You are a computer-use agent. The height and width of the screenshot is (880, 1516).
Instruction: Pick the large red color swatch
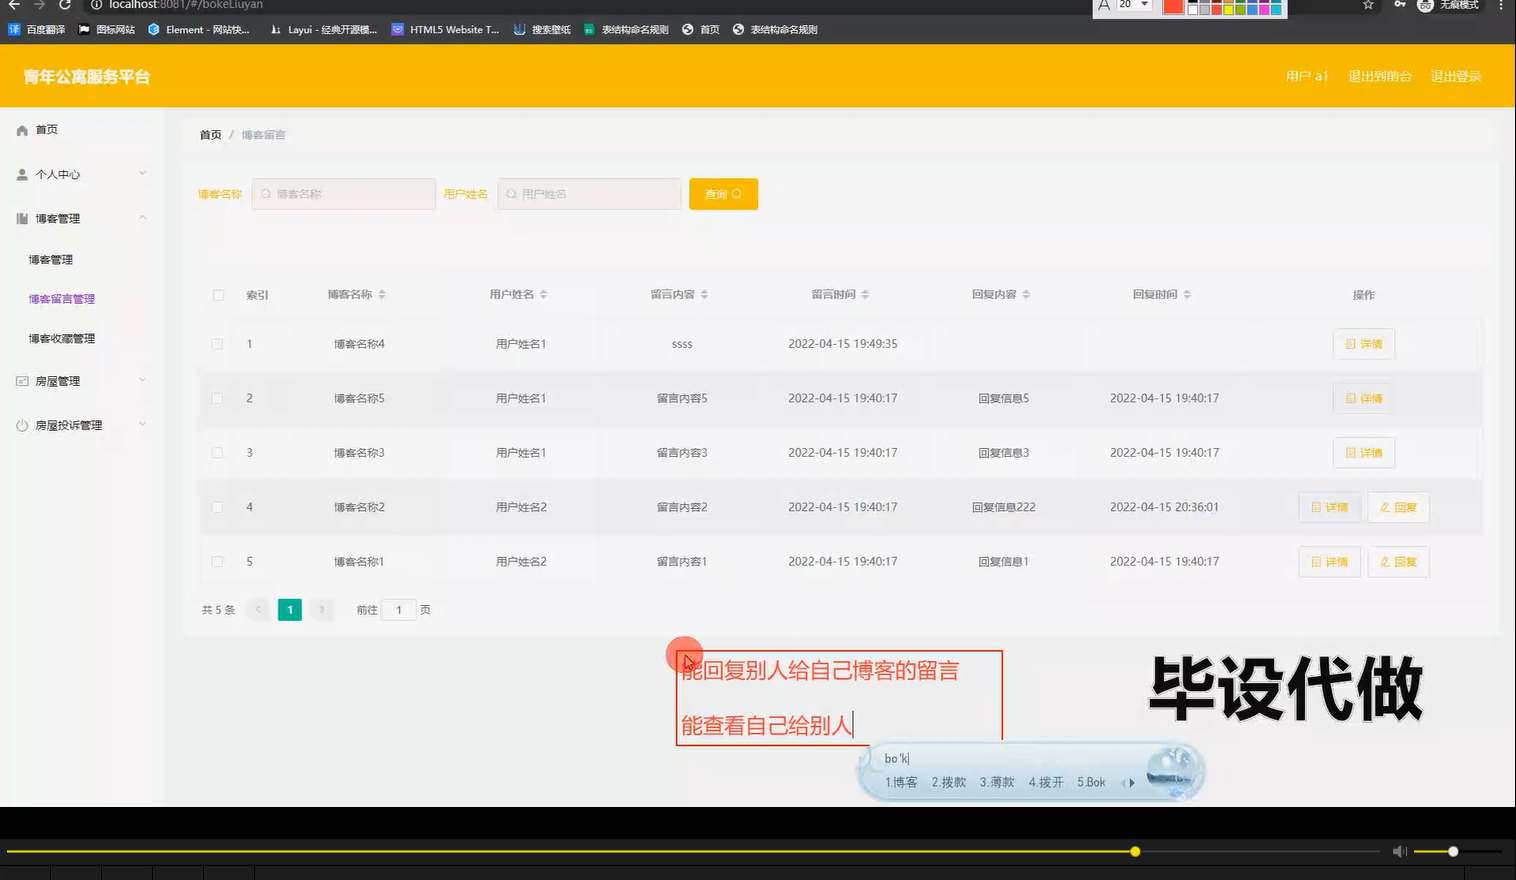(x=1173, y=6)
